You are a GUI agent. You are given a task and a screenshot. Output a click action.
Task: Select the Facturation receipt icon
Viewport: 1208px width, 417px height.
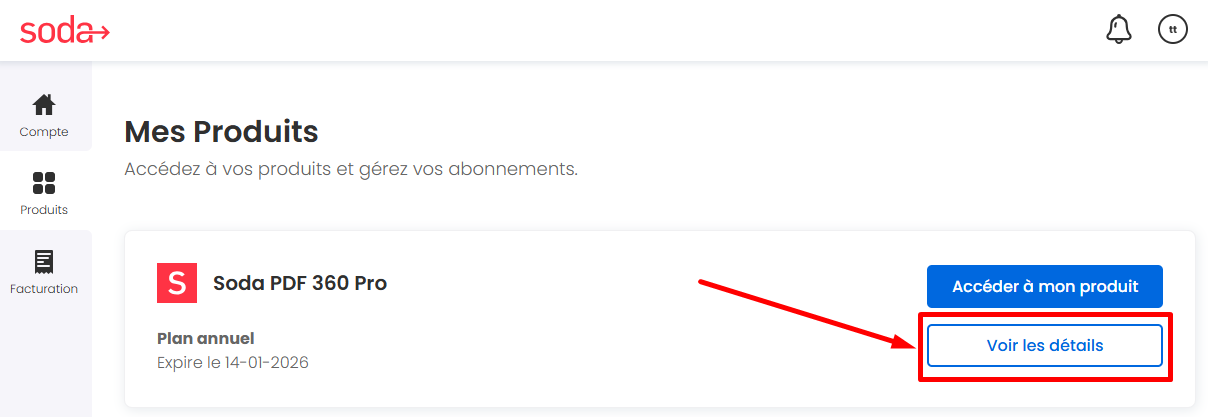44,262
